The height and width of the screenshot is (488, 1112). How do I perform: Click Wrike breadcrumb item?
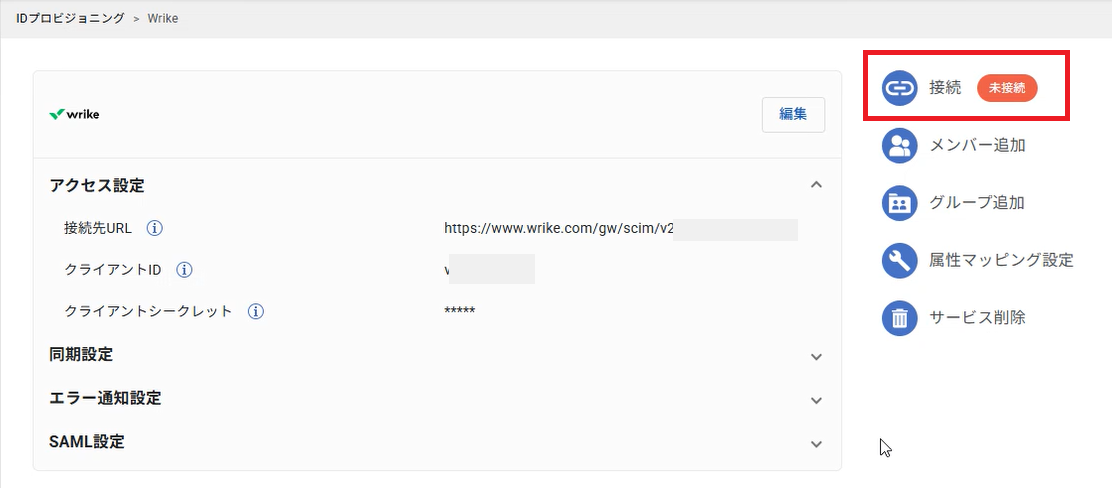[162, 18]
